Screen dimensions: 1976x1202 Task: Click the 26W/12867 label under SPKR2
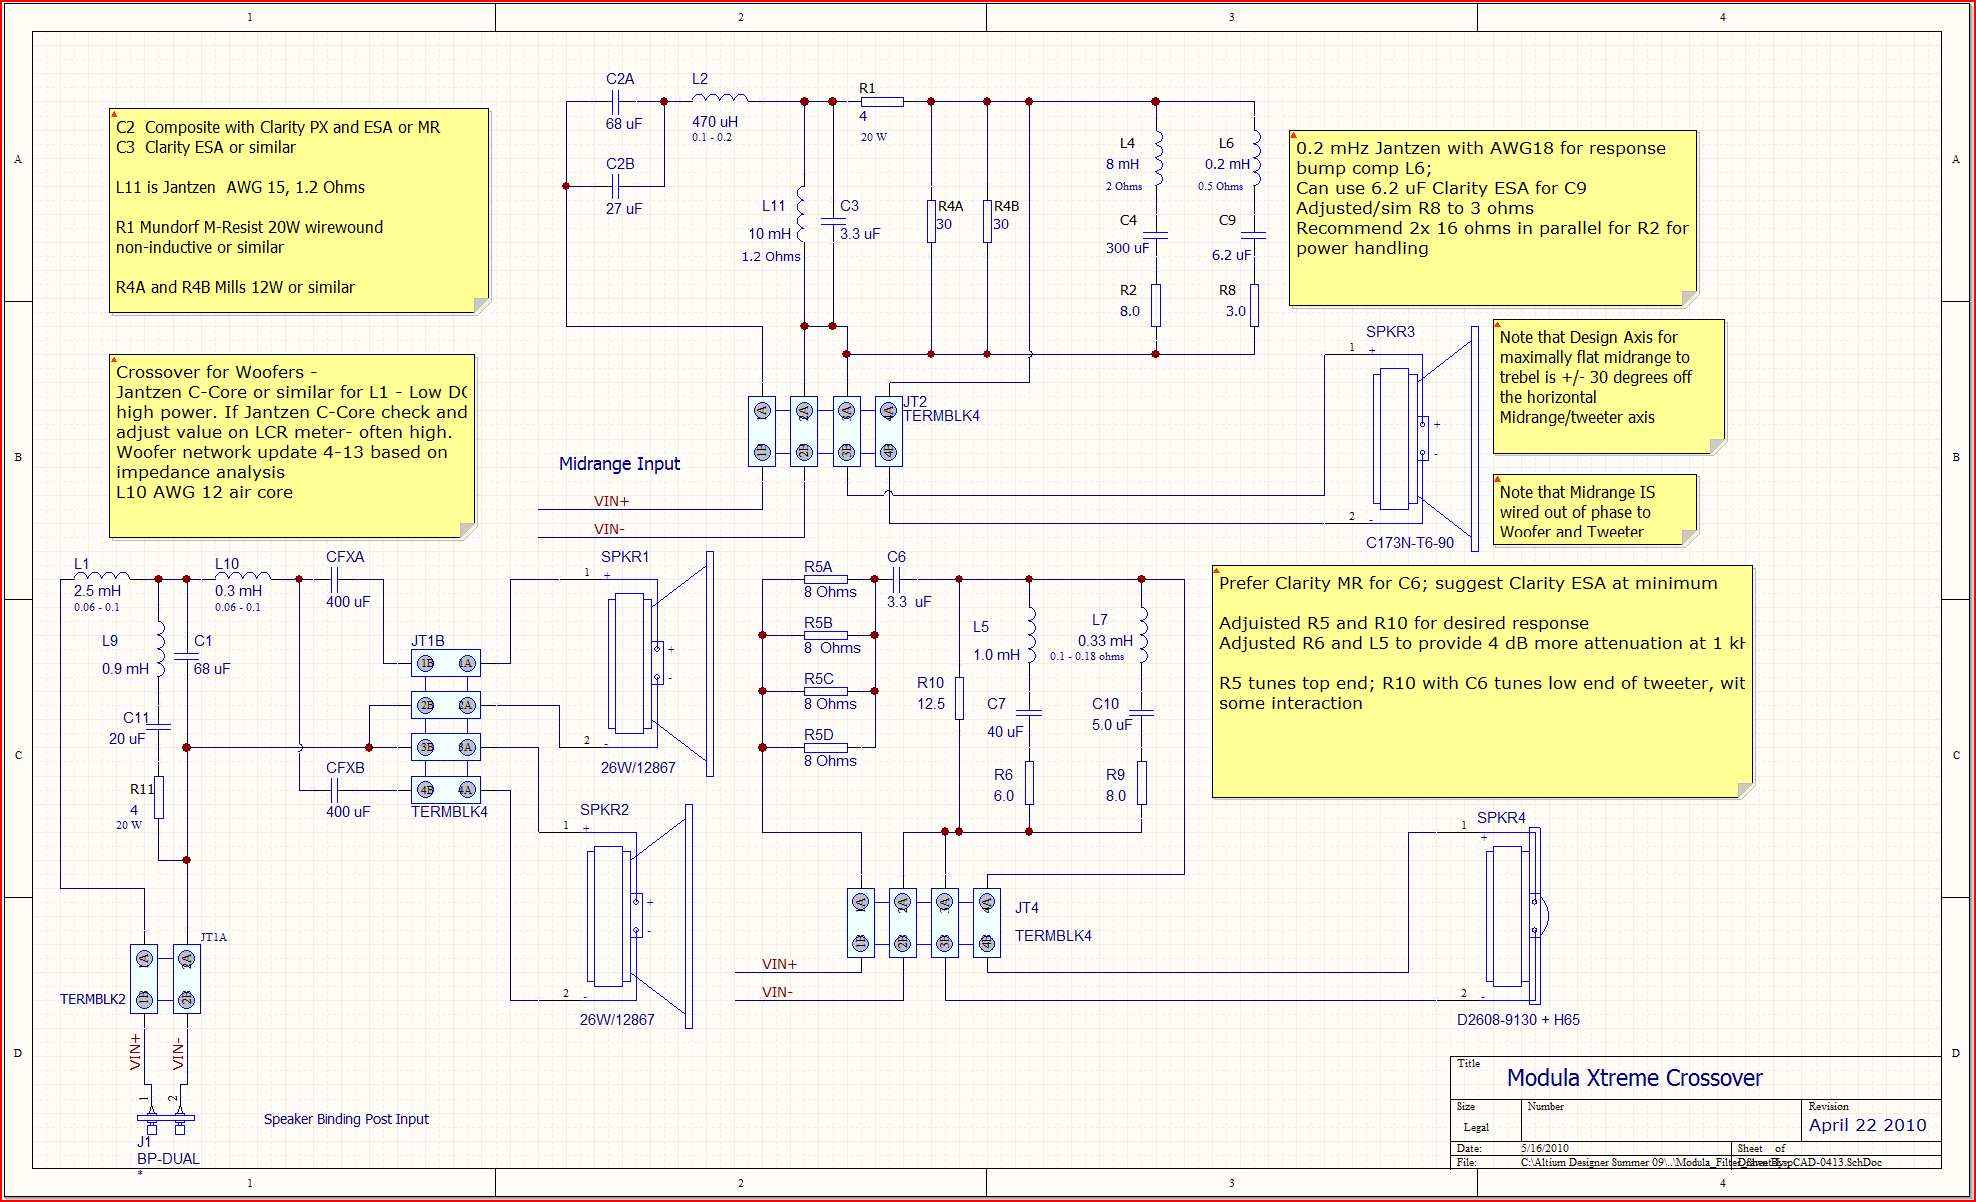point(617,1020)
